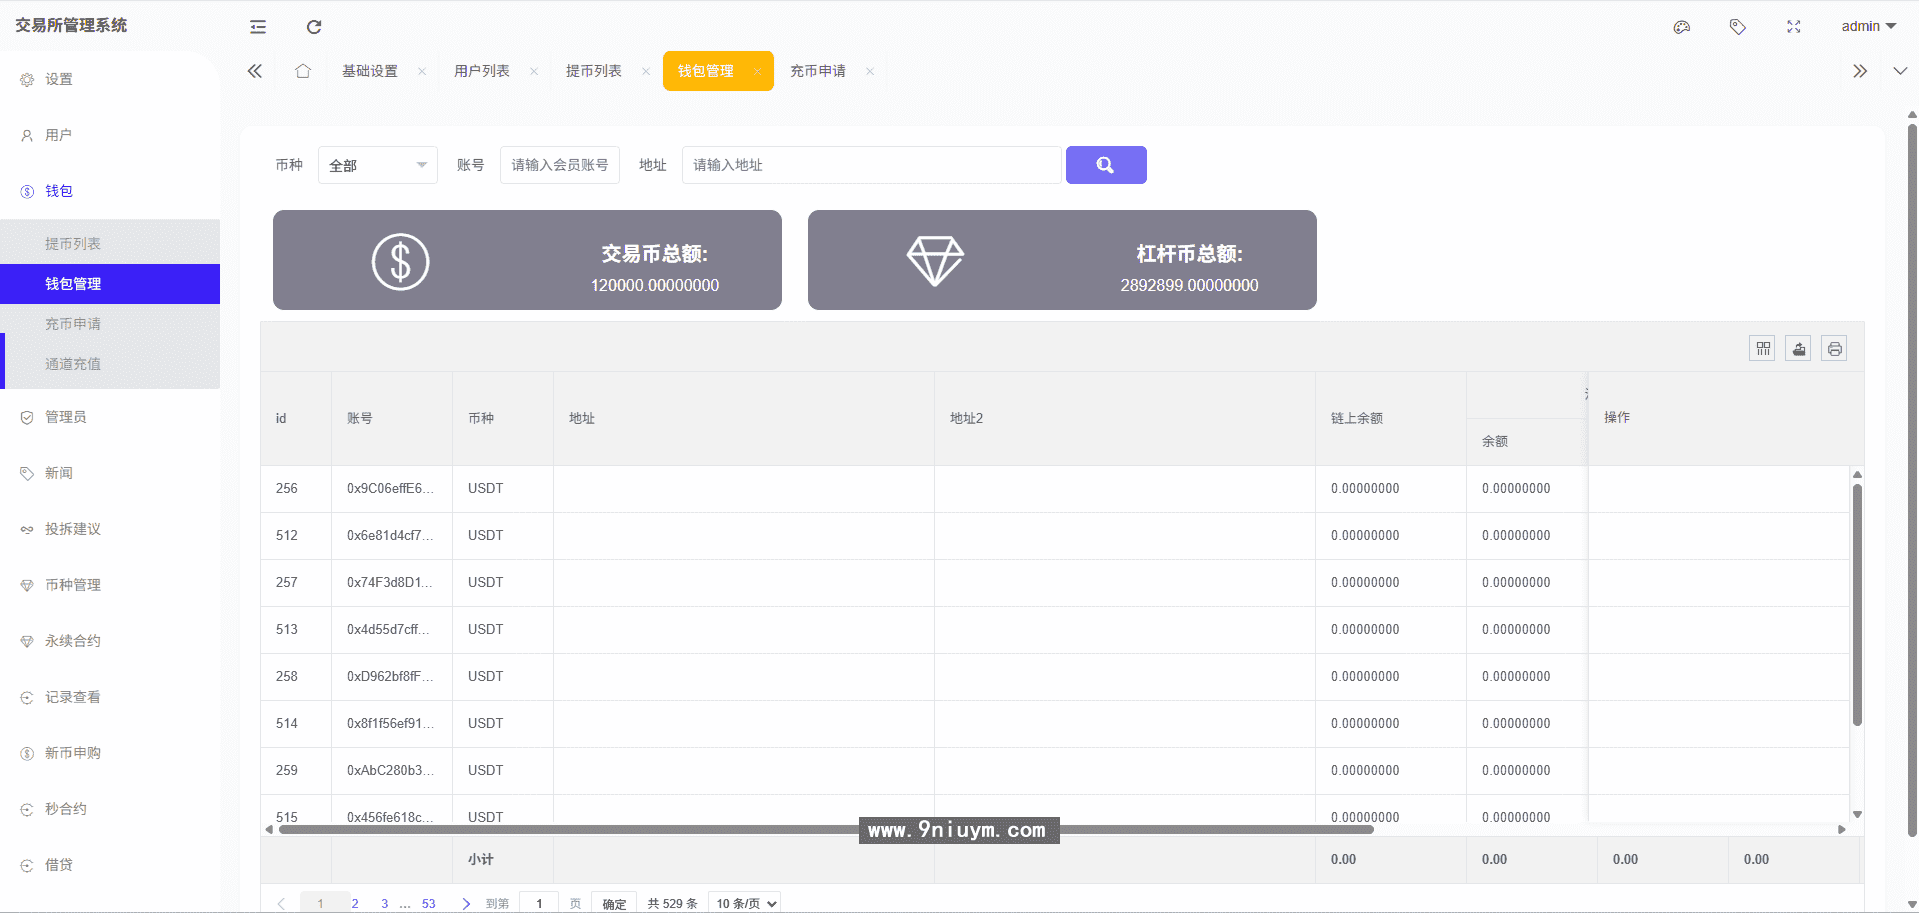
Task: Switch to the 提币列表 tab
Action: 594,71
